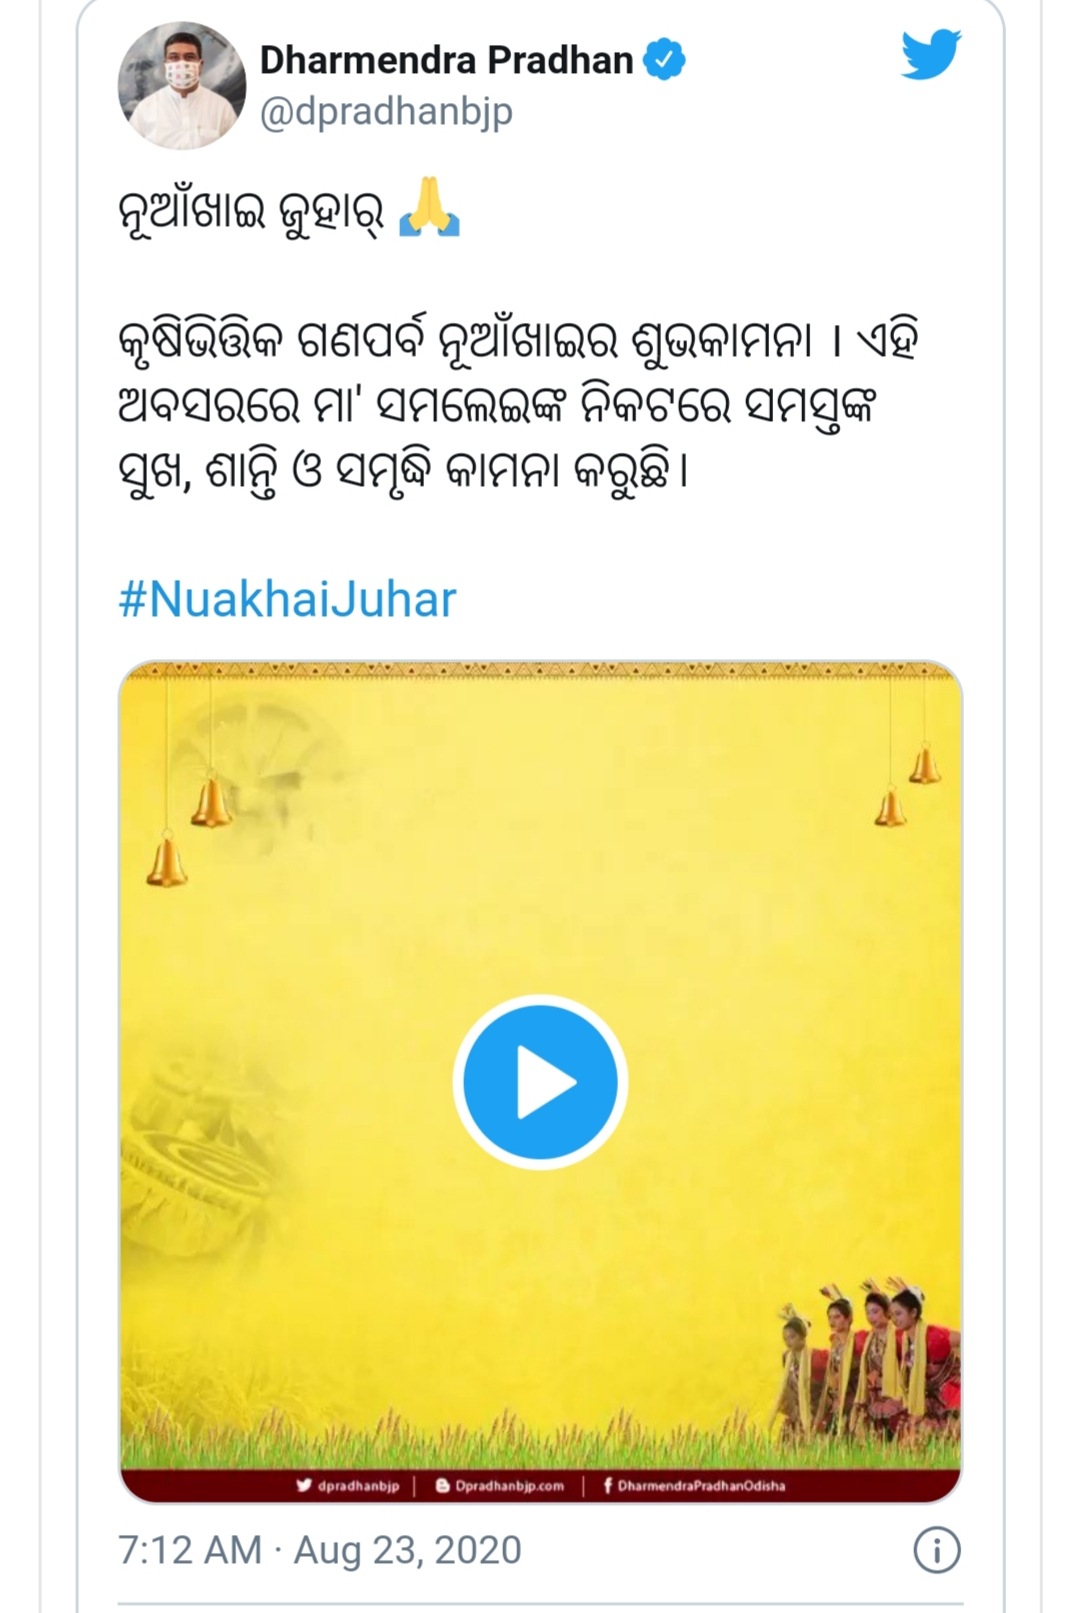Open the @dpradhanbjp handle
The height and width of the screenshot is (1613, 1075).
pos(386,111)
